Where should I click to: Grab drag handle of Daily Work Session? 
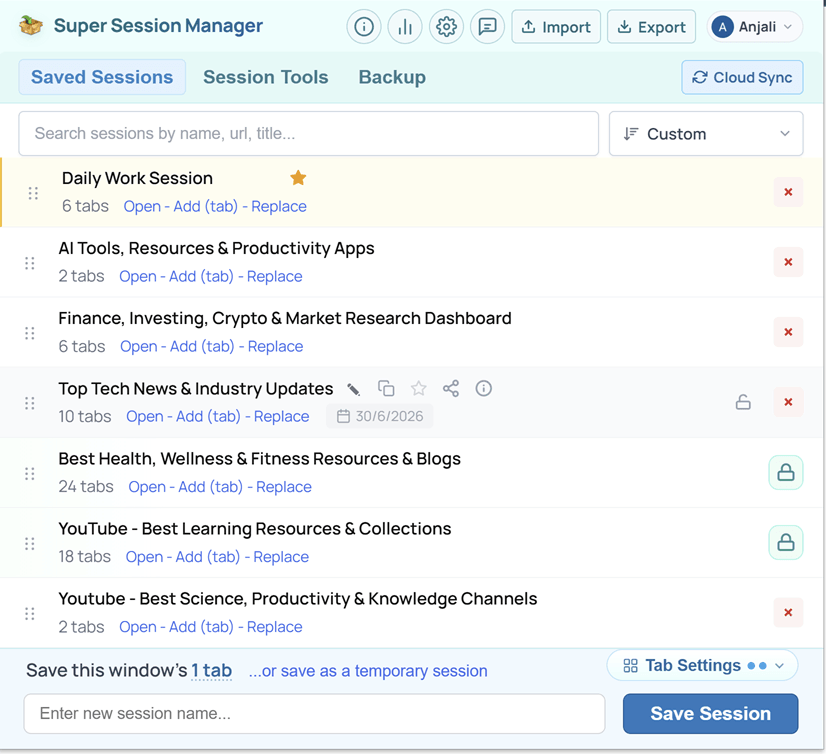pyautogui.click(x=33, y=193)
